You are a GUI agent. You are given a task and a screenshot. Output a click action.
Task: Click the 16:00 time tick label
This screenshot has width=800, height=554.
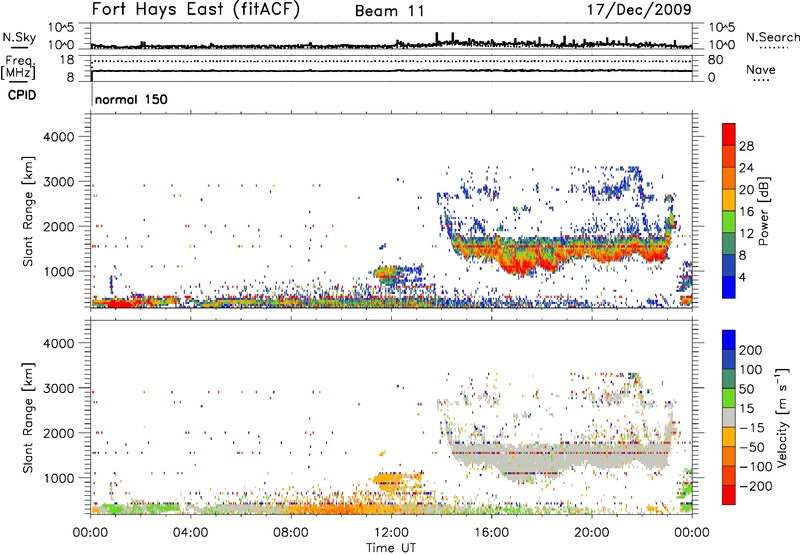point(491,533)
